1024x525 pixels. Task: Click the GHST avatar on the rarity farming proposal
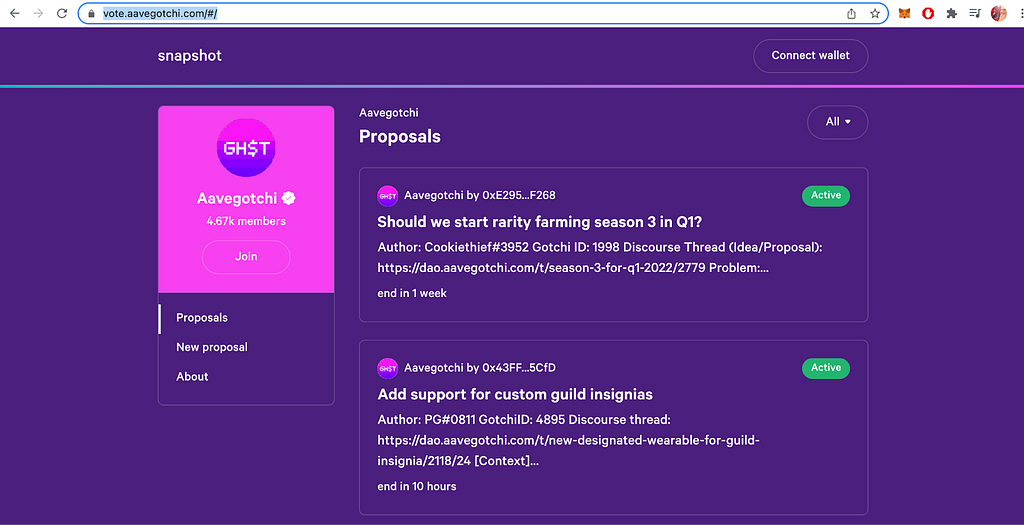coord(388,196)
